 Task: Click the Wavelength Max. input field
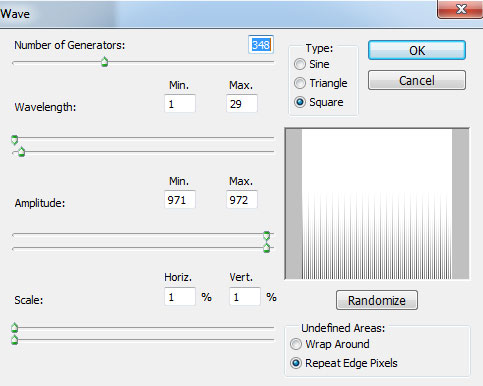[242, 104]
